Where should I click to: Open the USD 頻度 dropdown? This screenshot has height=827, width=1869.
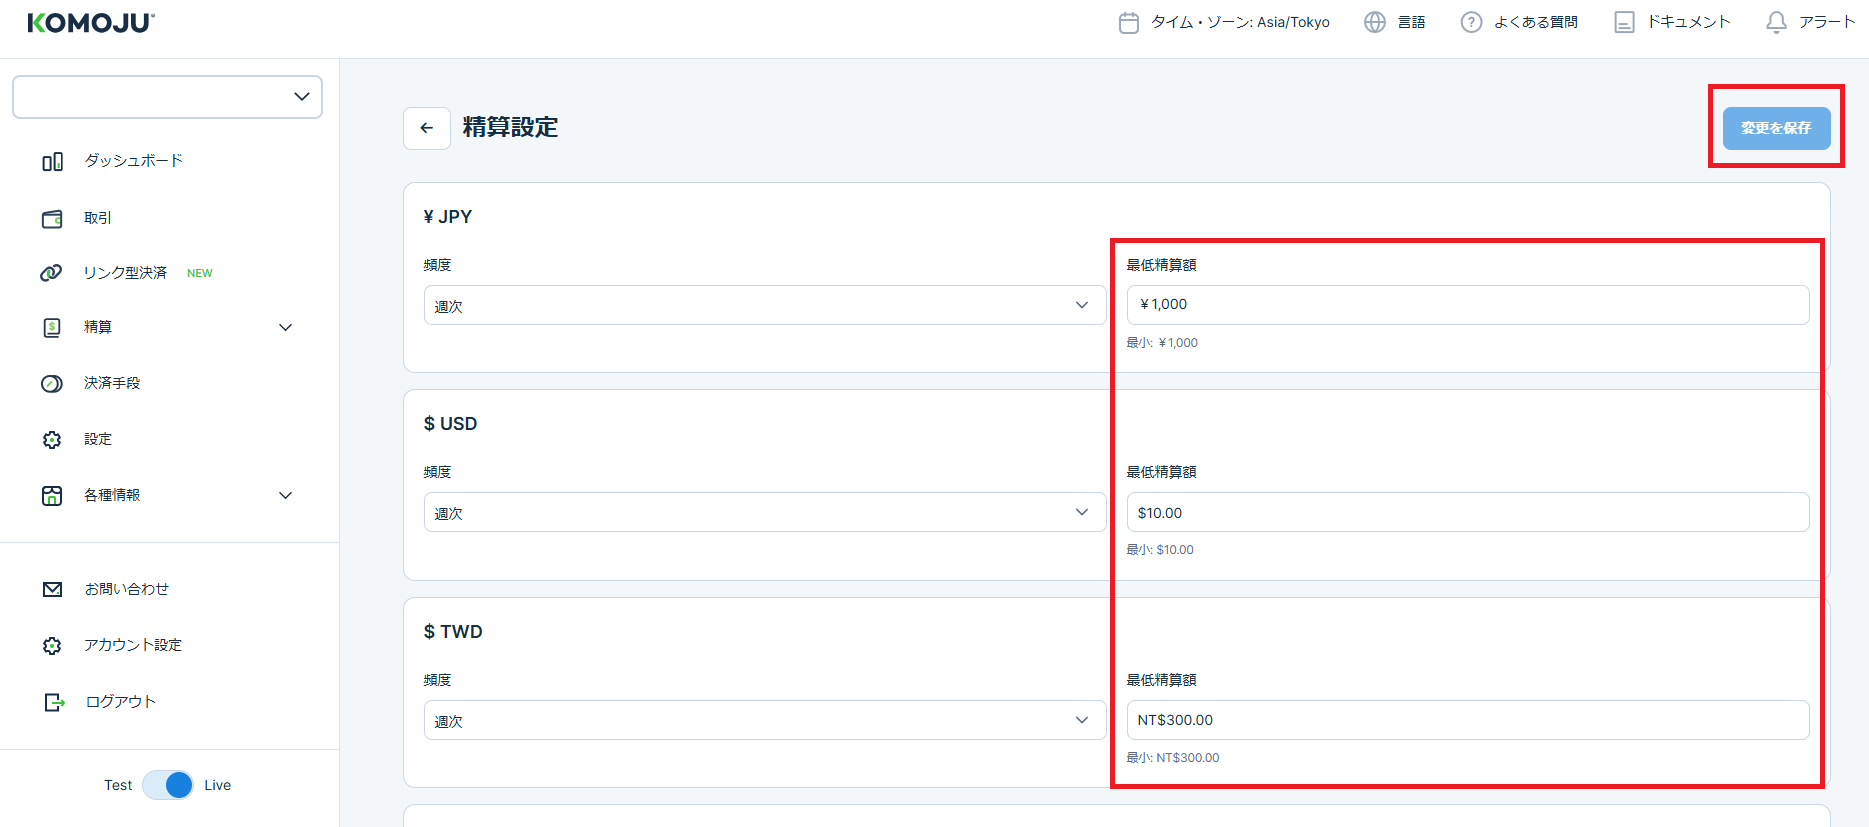(764, 512)
